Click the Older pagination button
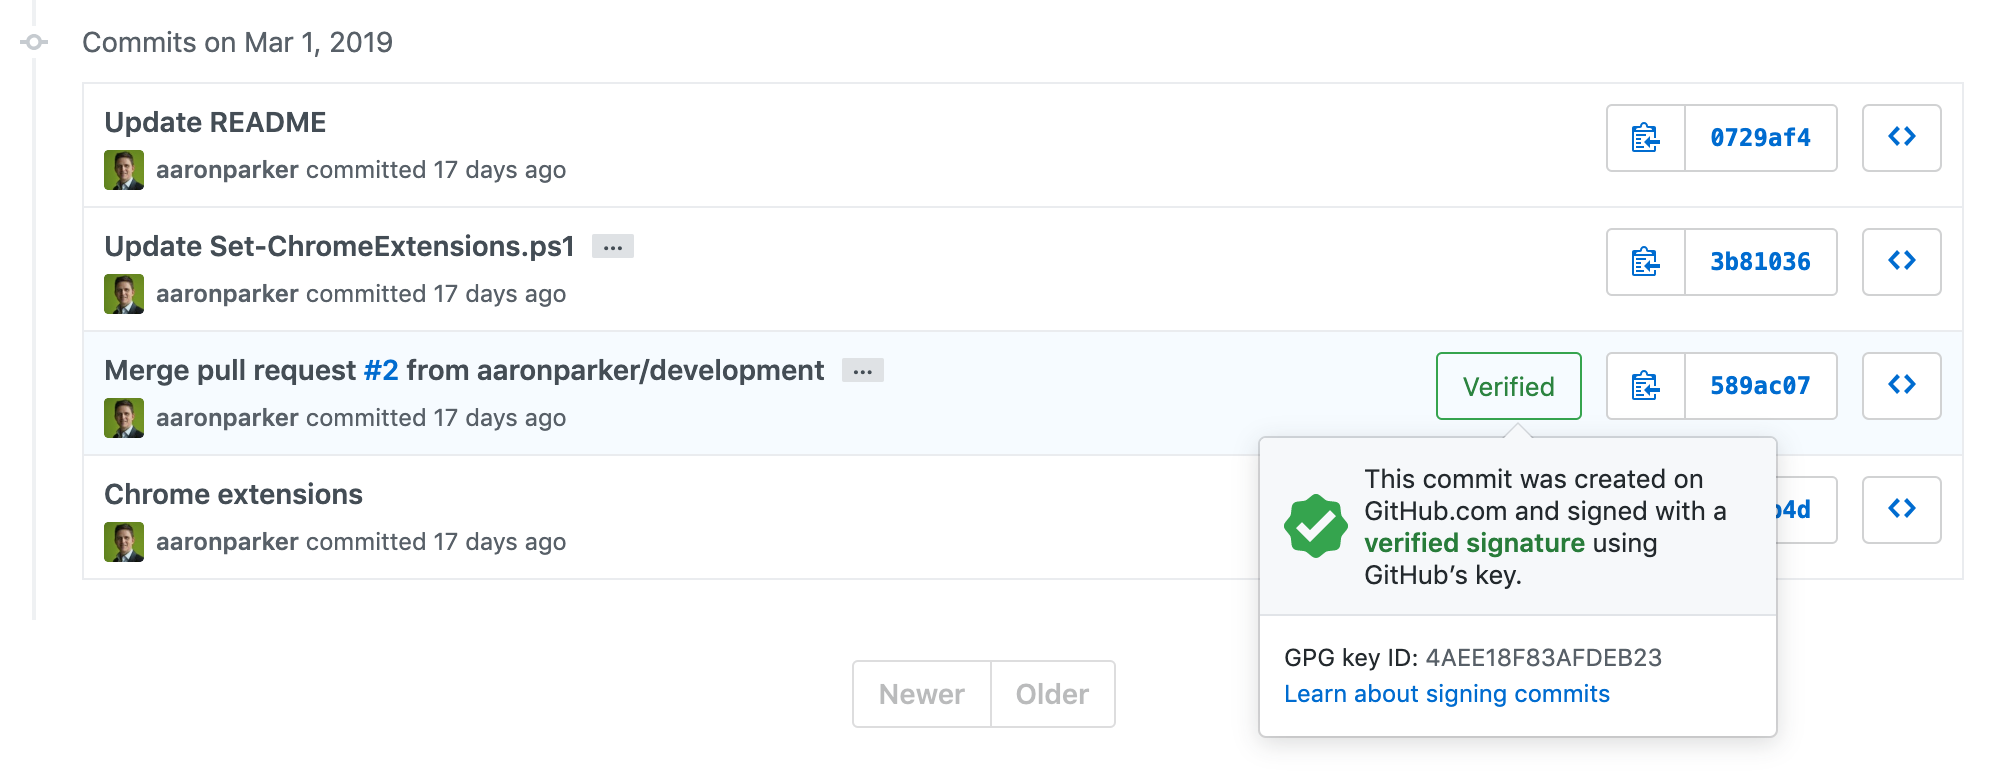Viewport: 1990px width, 772px height. click(1053, 694)
